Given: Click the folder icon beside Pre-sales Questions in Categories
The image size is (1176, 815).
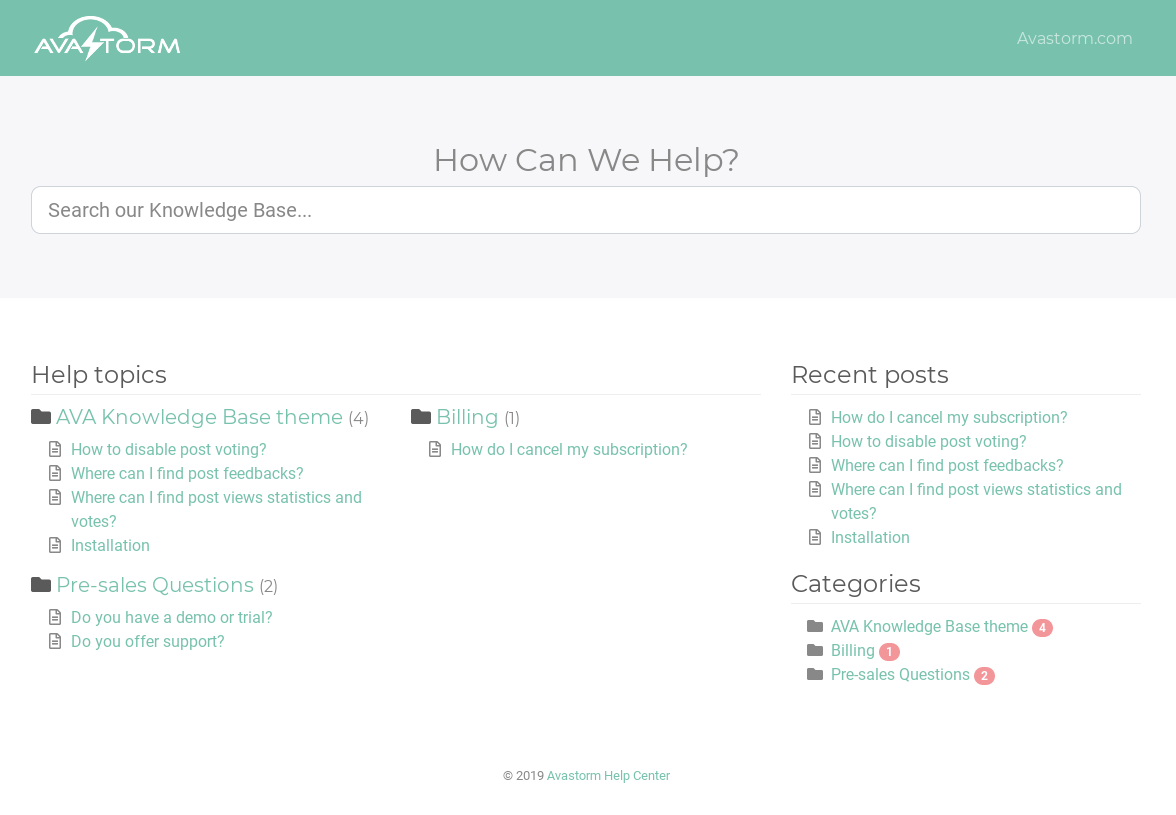Looking at the screenshot, I should [x=815, y=674].
